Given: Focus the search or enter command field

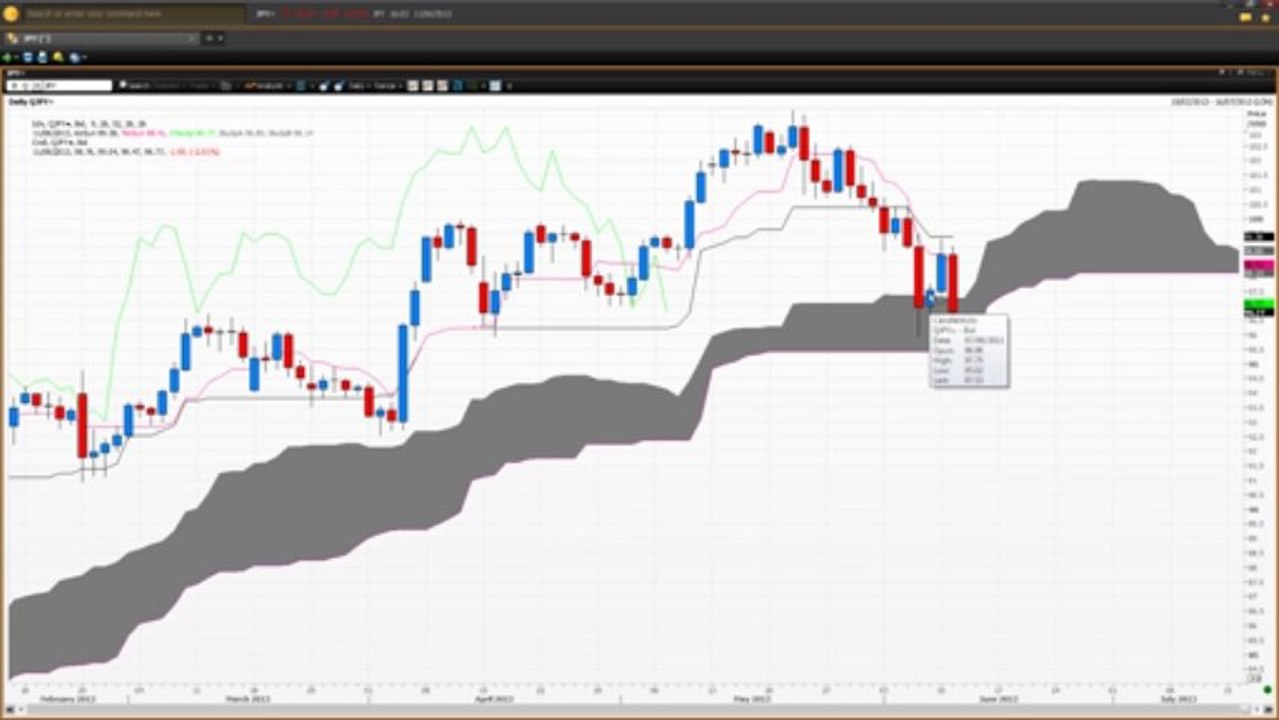Looking at the screenshot, I should (x=133, y=14).
